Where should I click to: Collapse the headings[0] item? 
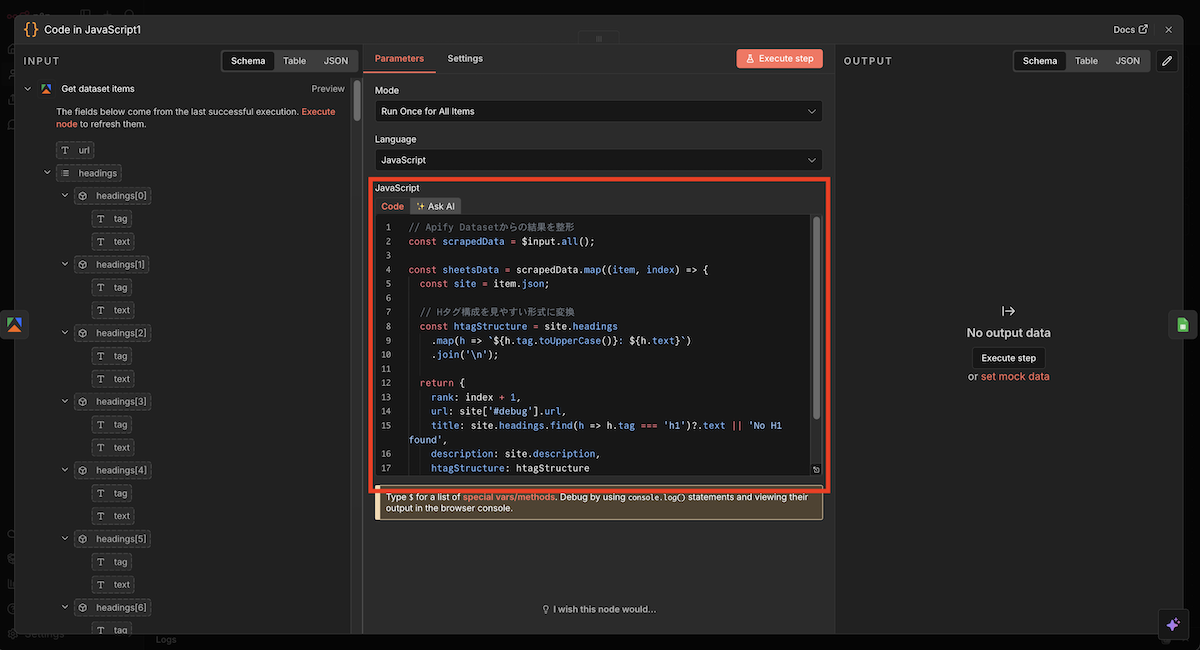65,196
